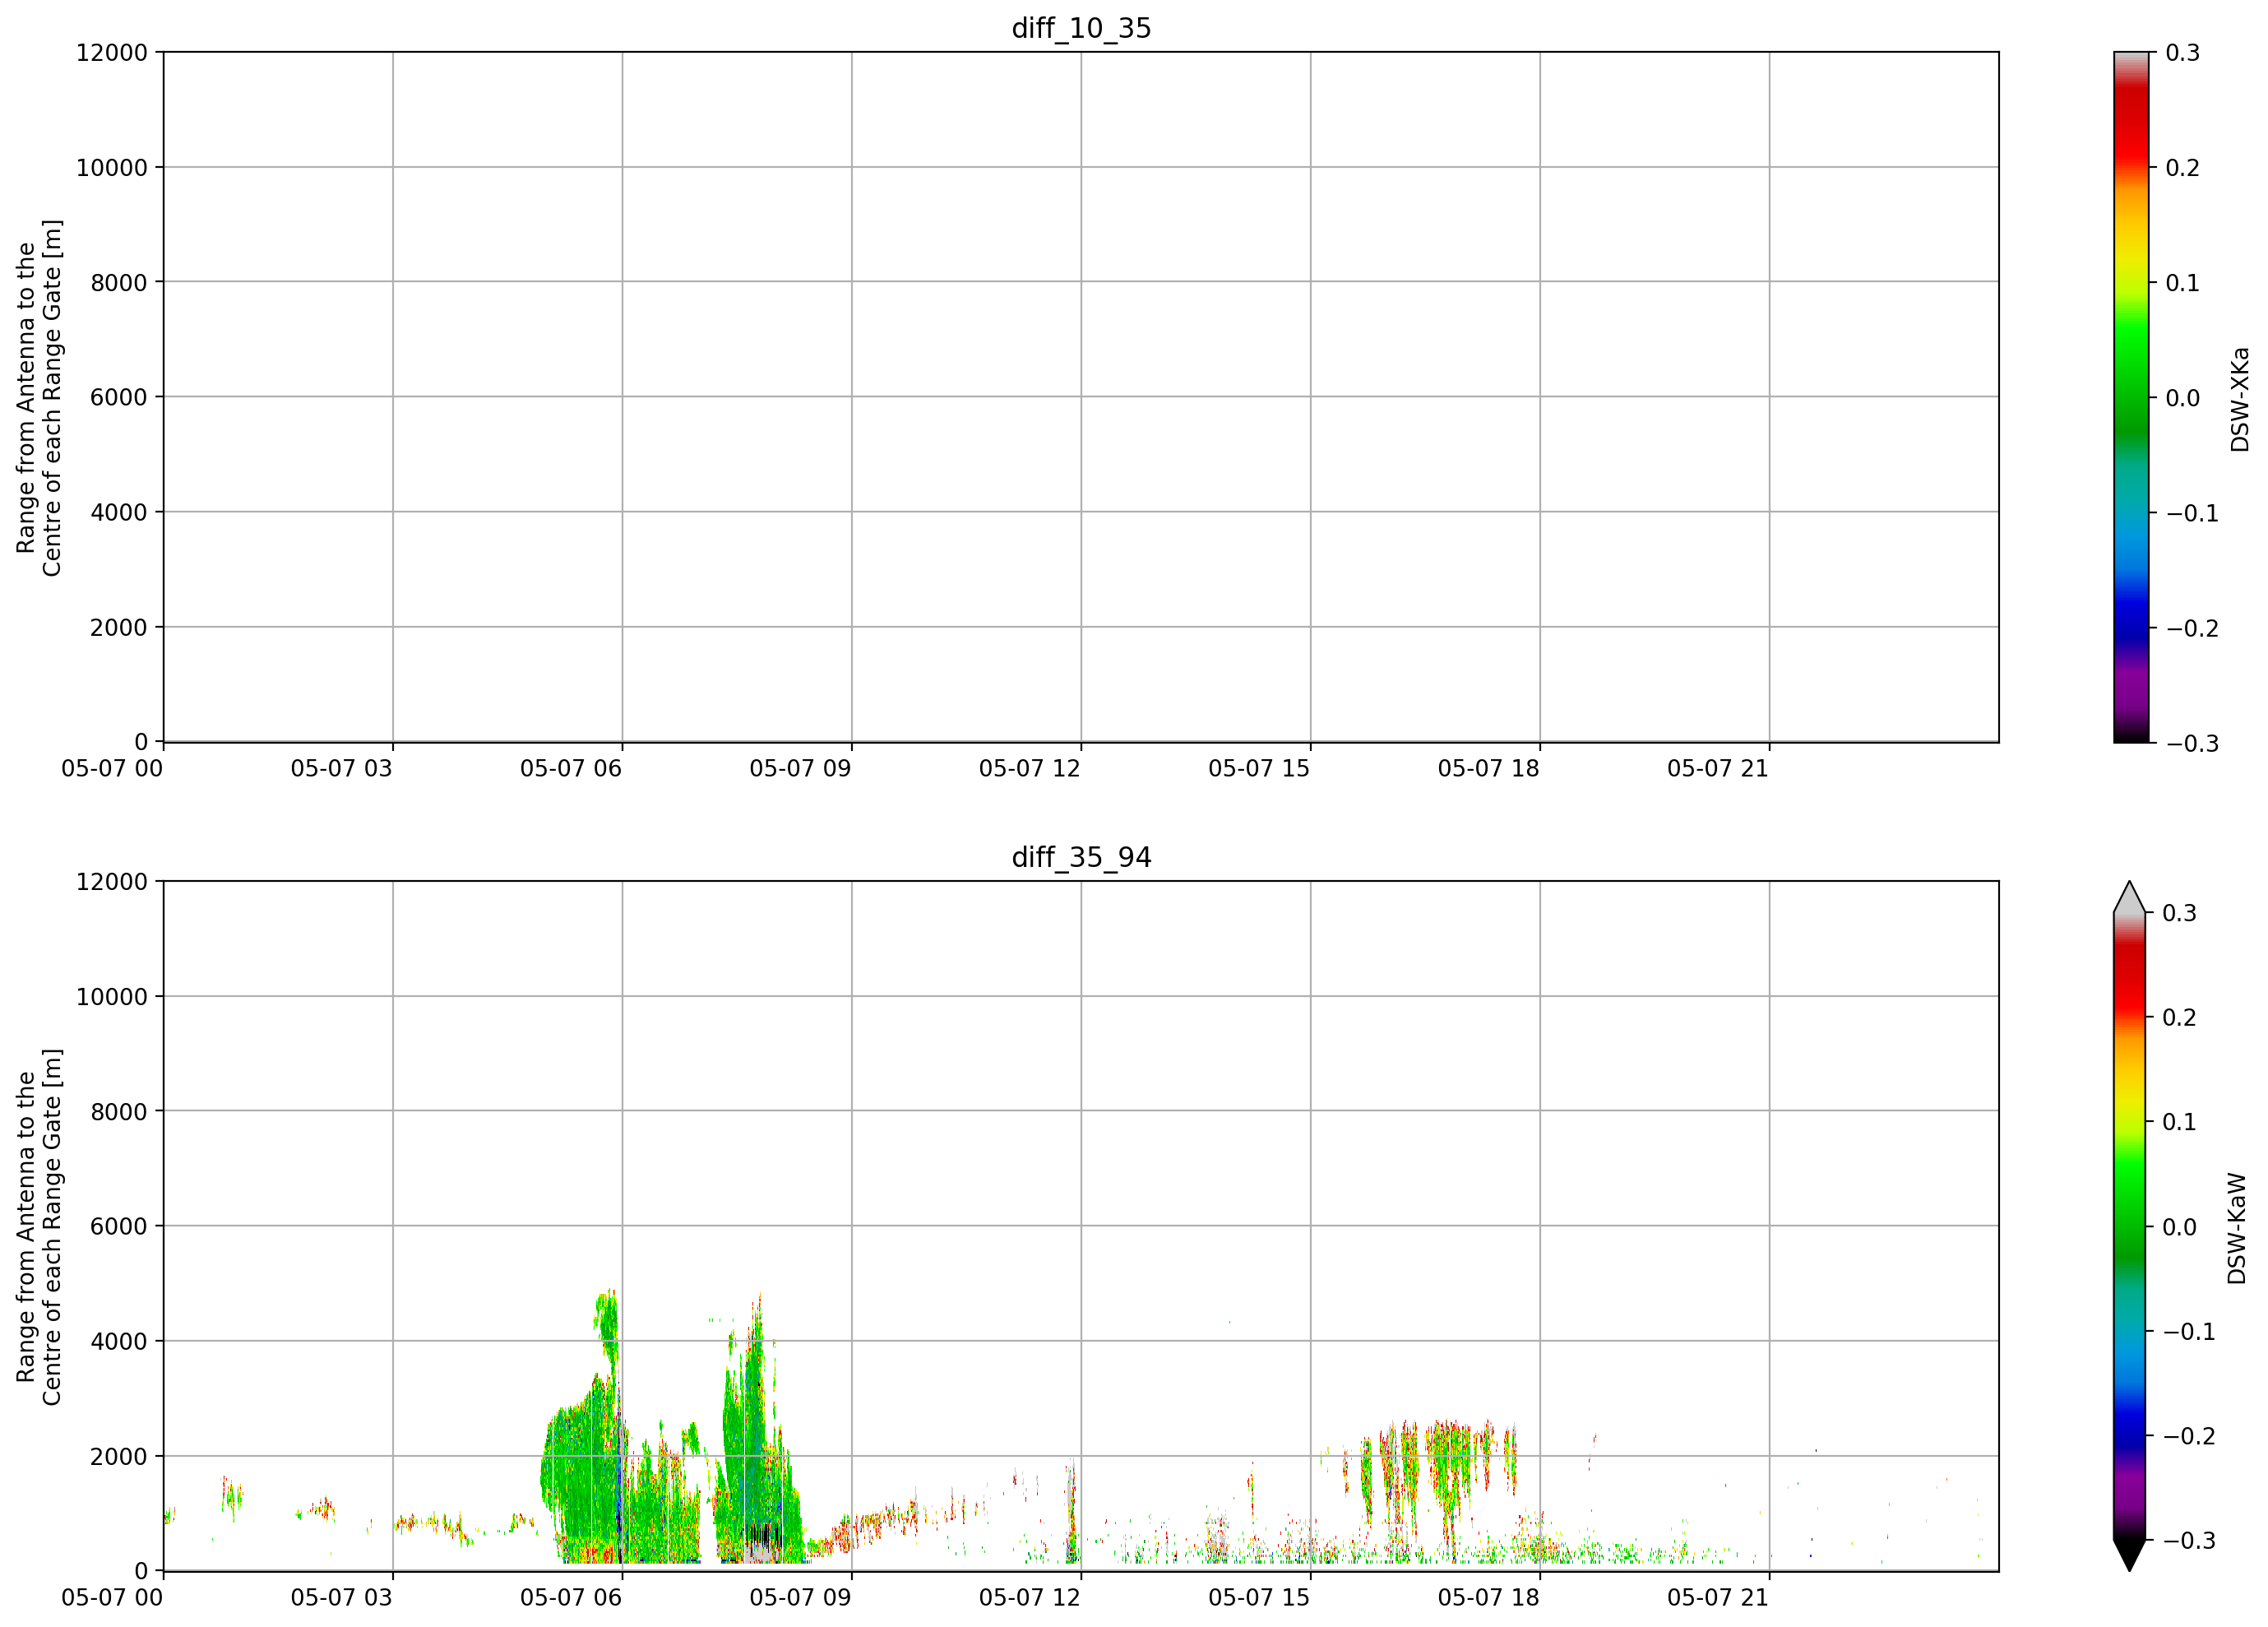Click the 12000 y-tick in the diff_35_94 plot
The width and height of the screenshot is (2268, 1627).
point(111,882)
